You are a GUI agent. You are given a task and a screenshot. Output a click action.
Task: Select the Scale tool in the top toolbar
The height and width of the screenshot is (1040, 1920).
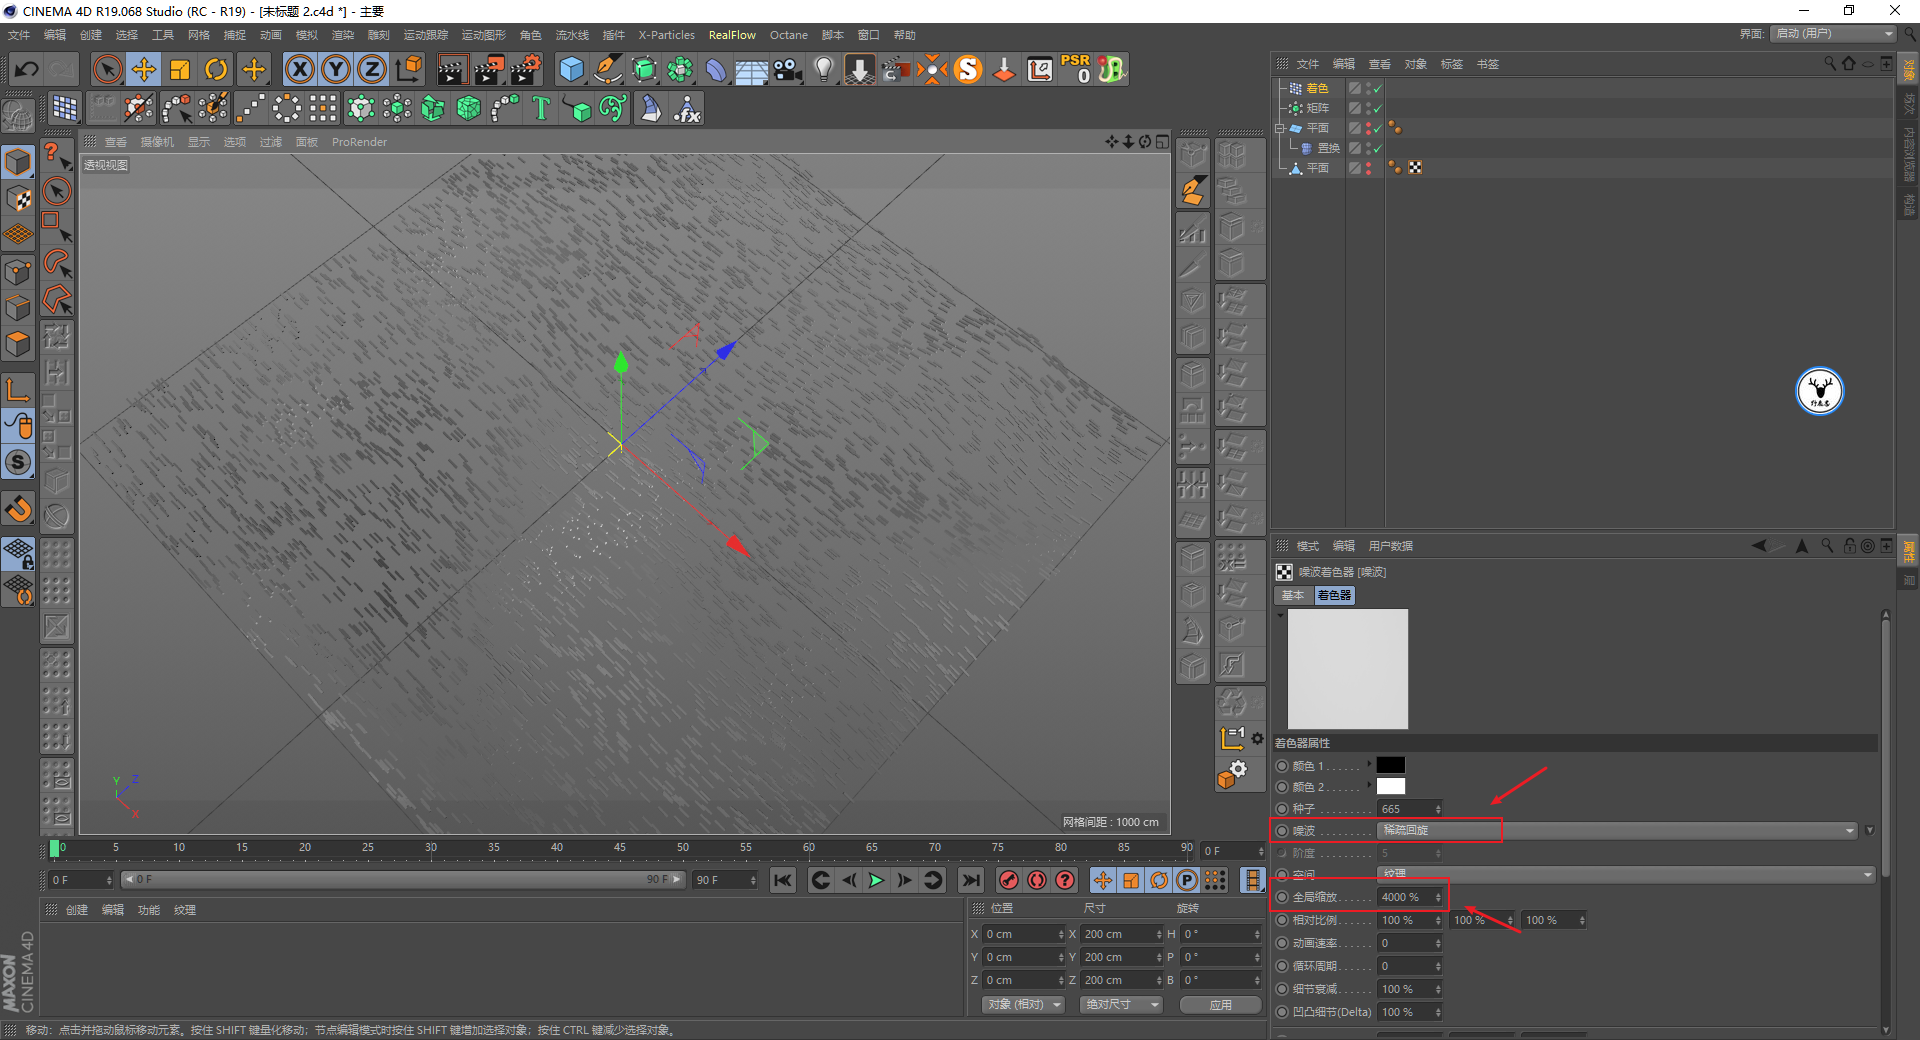(x=180, y=69)
